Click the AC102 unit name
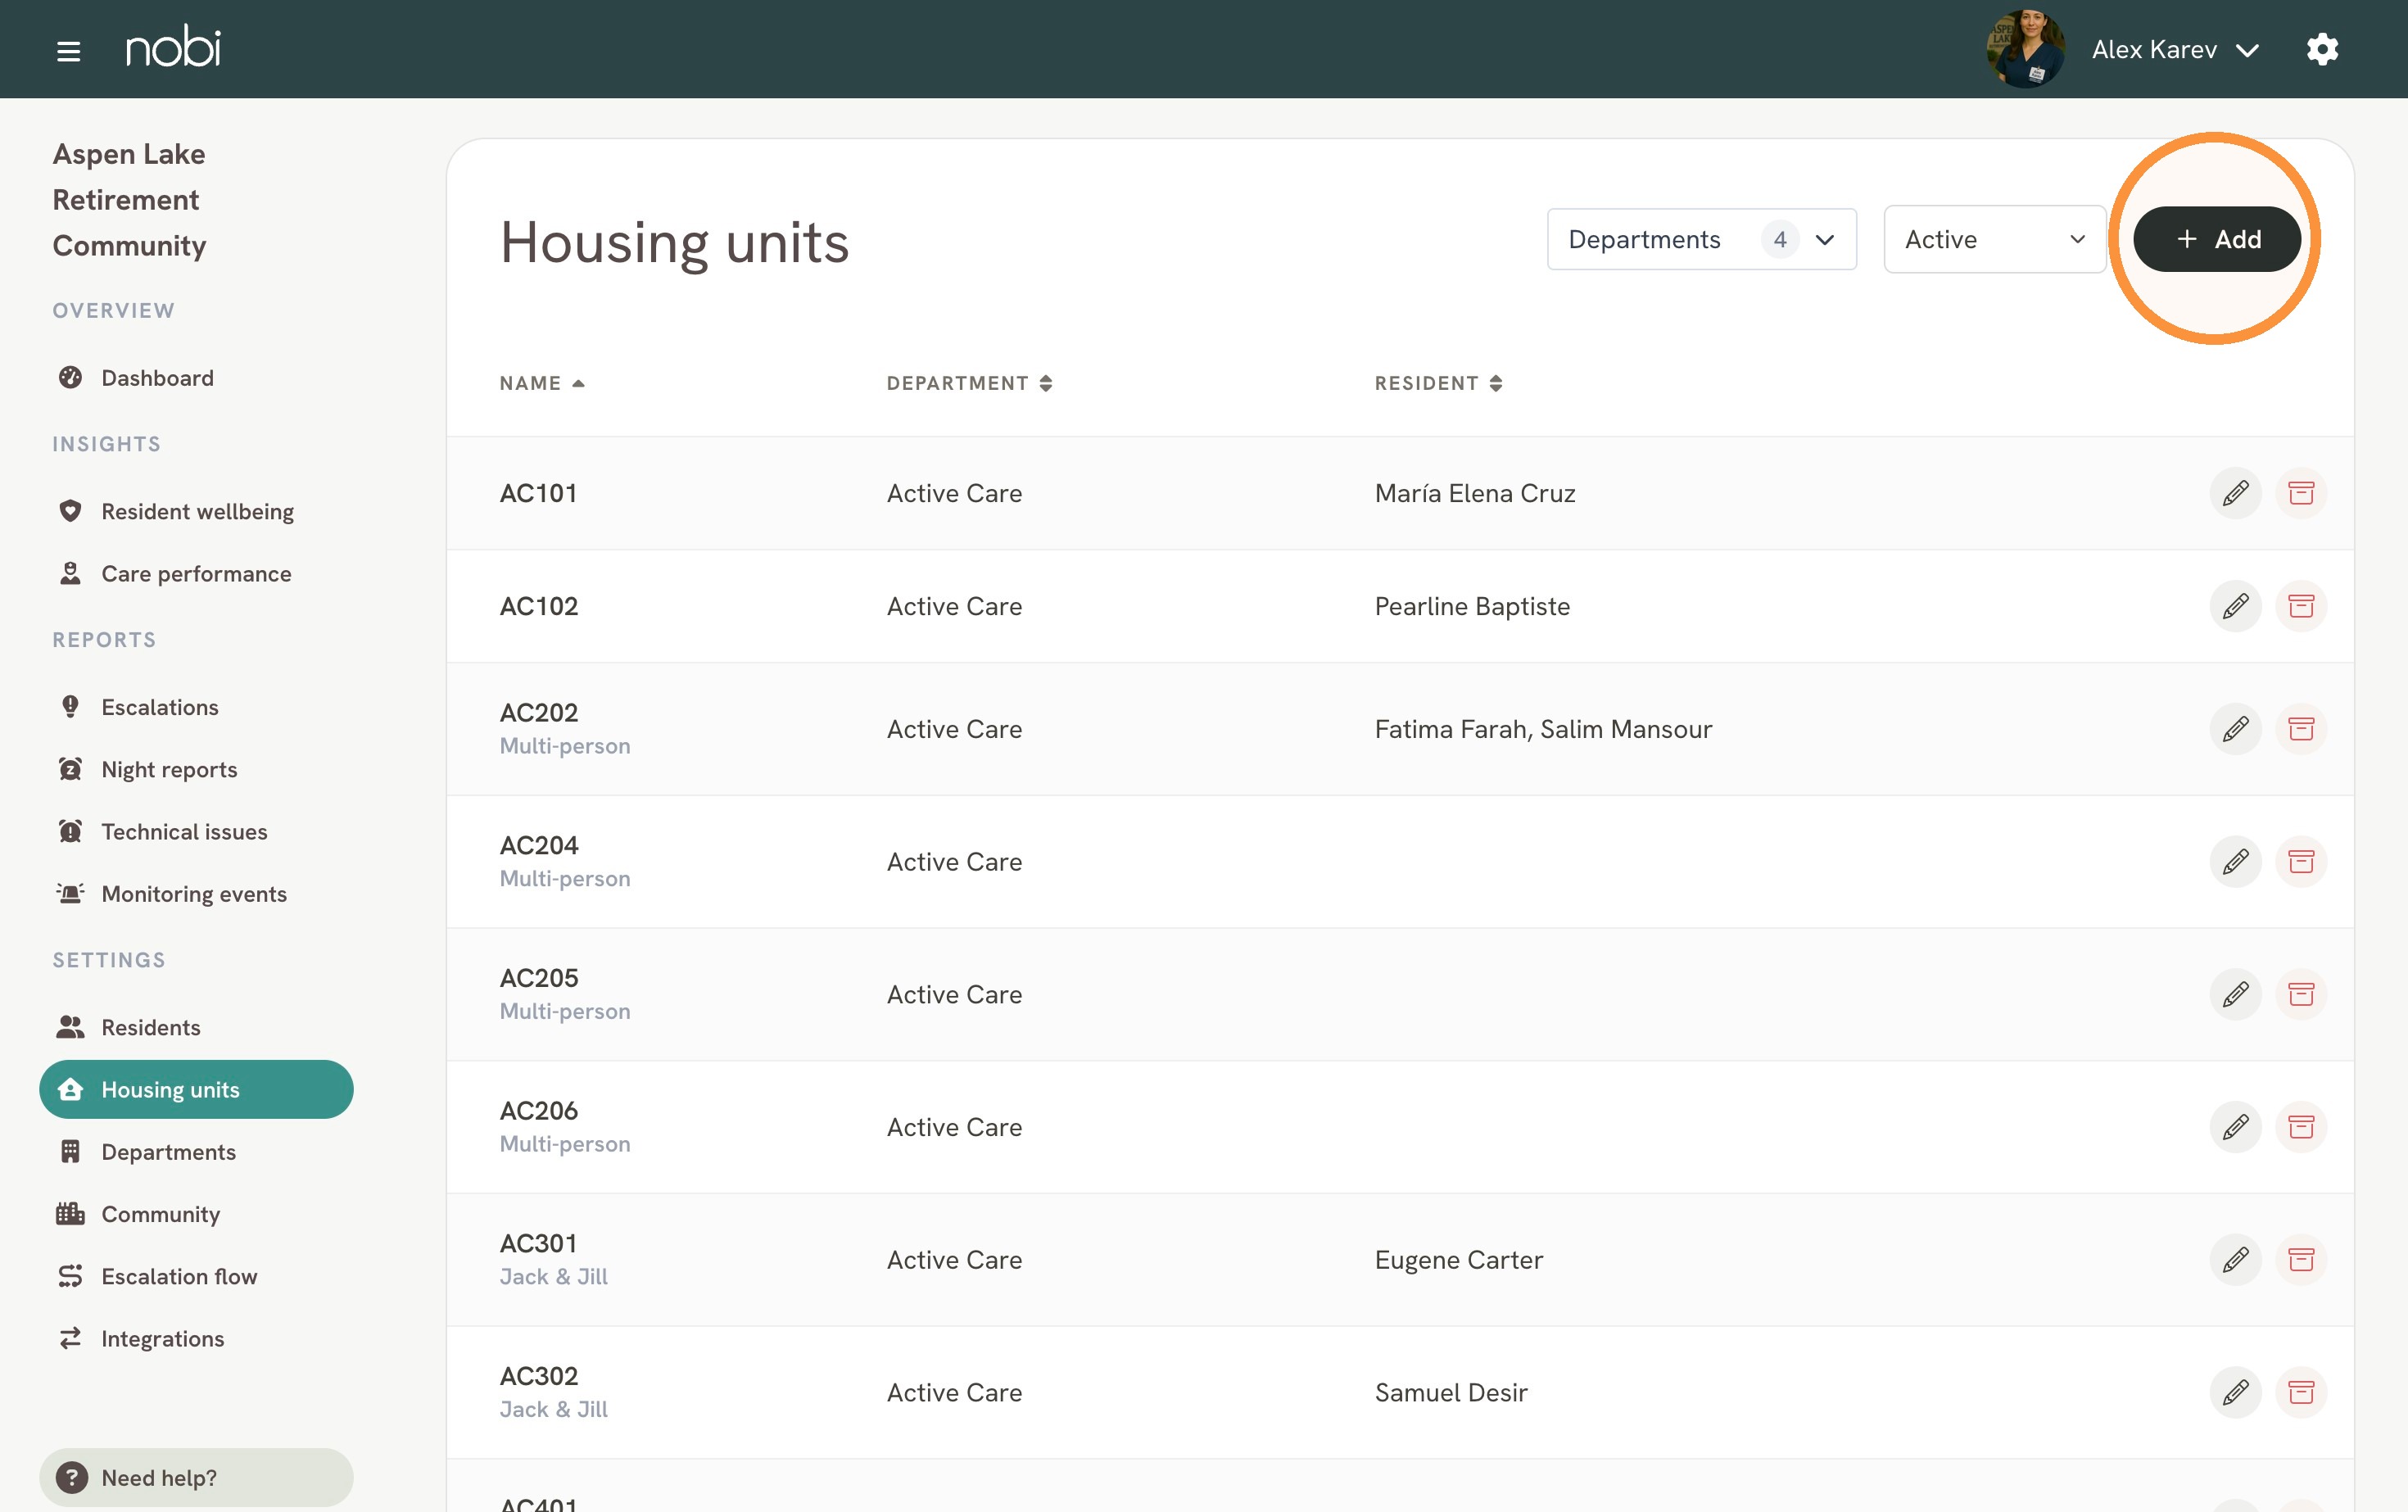 [x=539, y=606]
